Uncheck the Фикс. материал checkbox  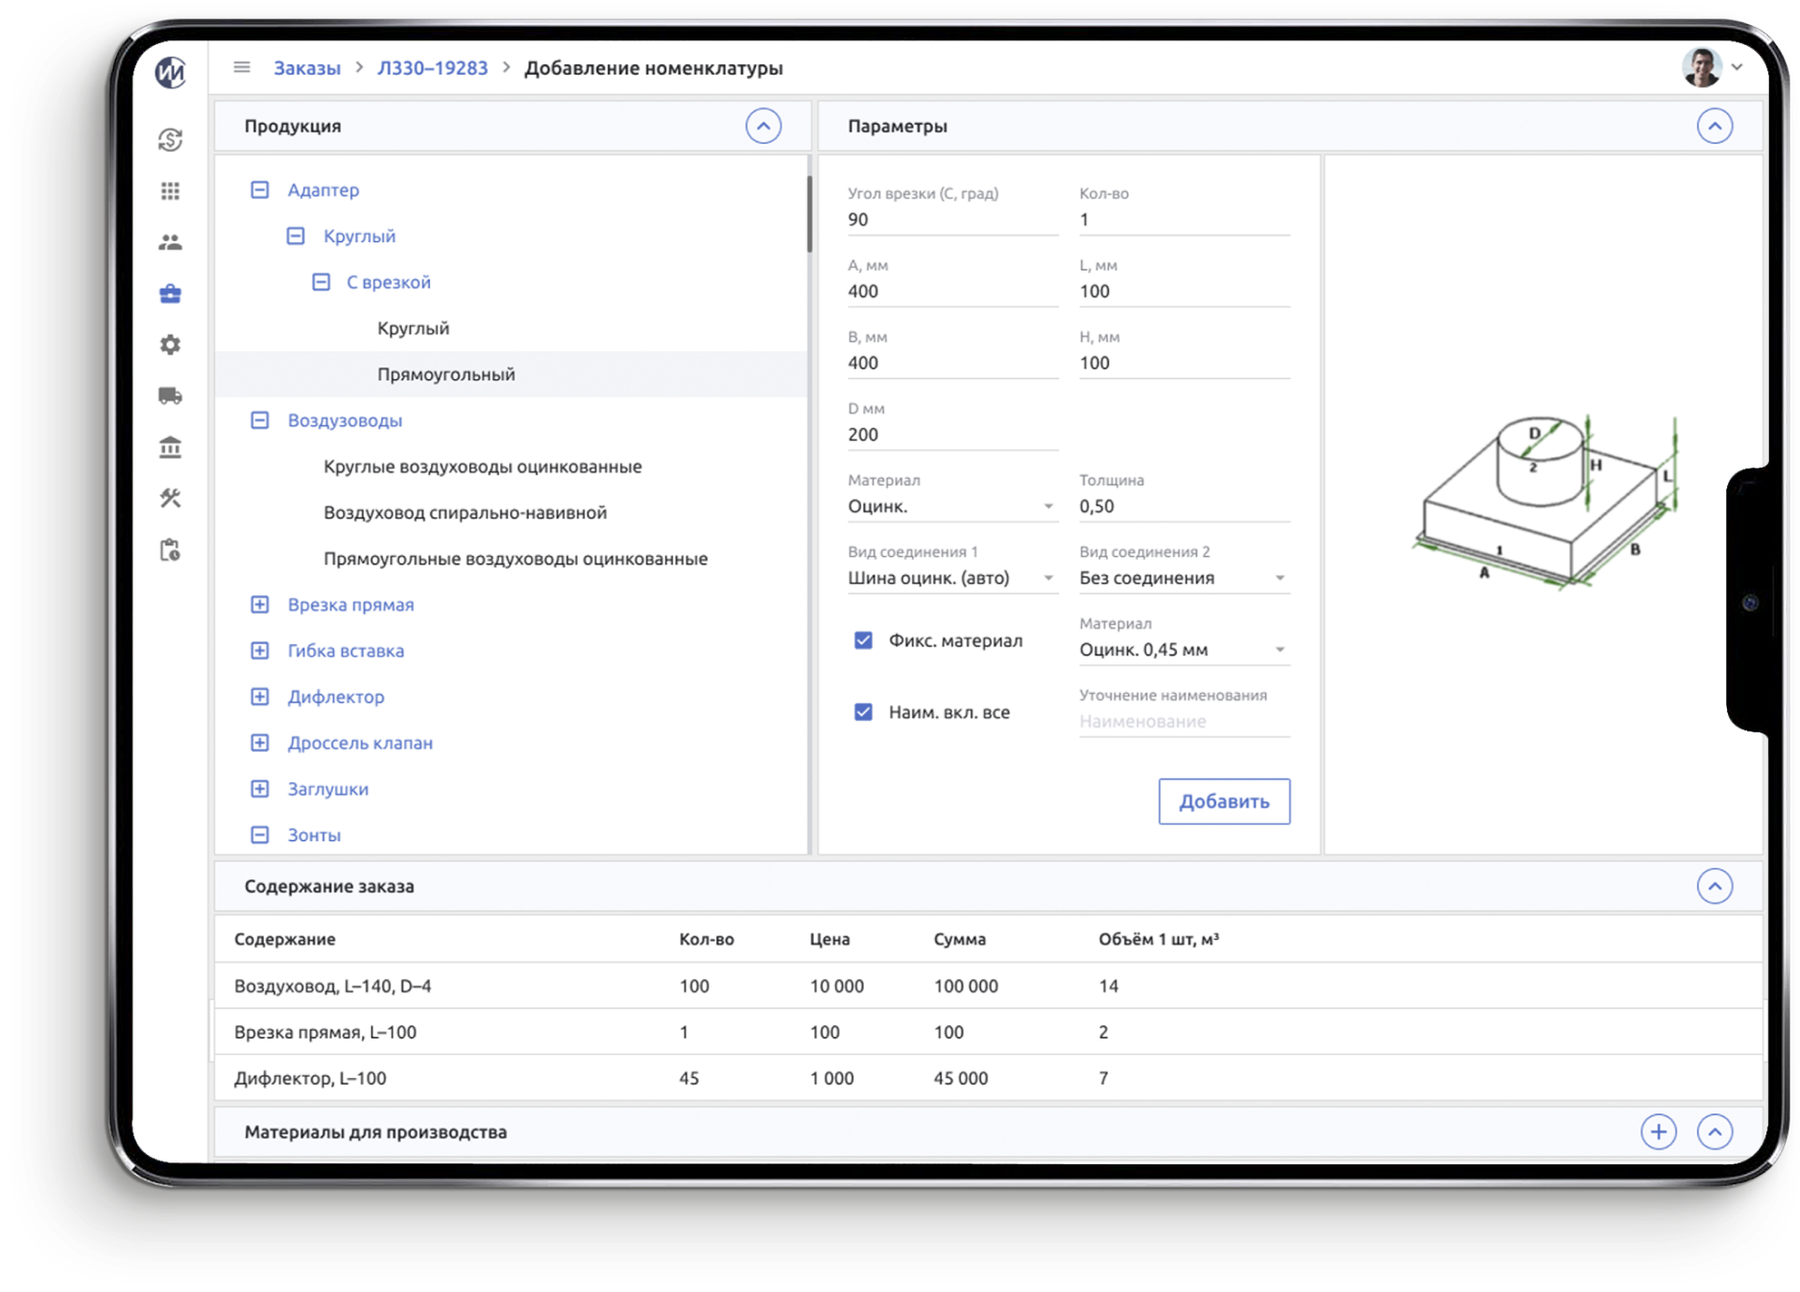point(863,641)
